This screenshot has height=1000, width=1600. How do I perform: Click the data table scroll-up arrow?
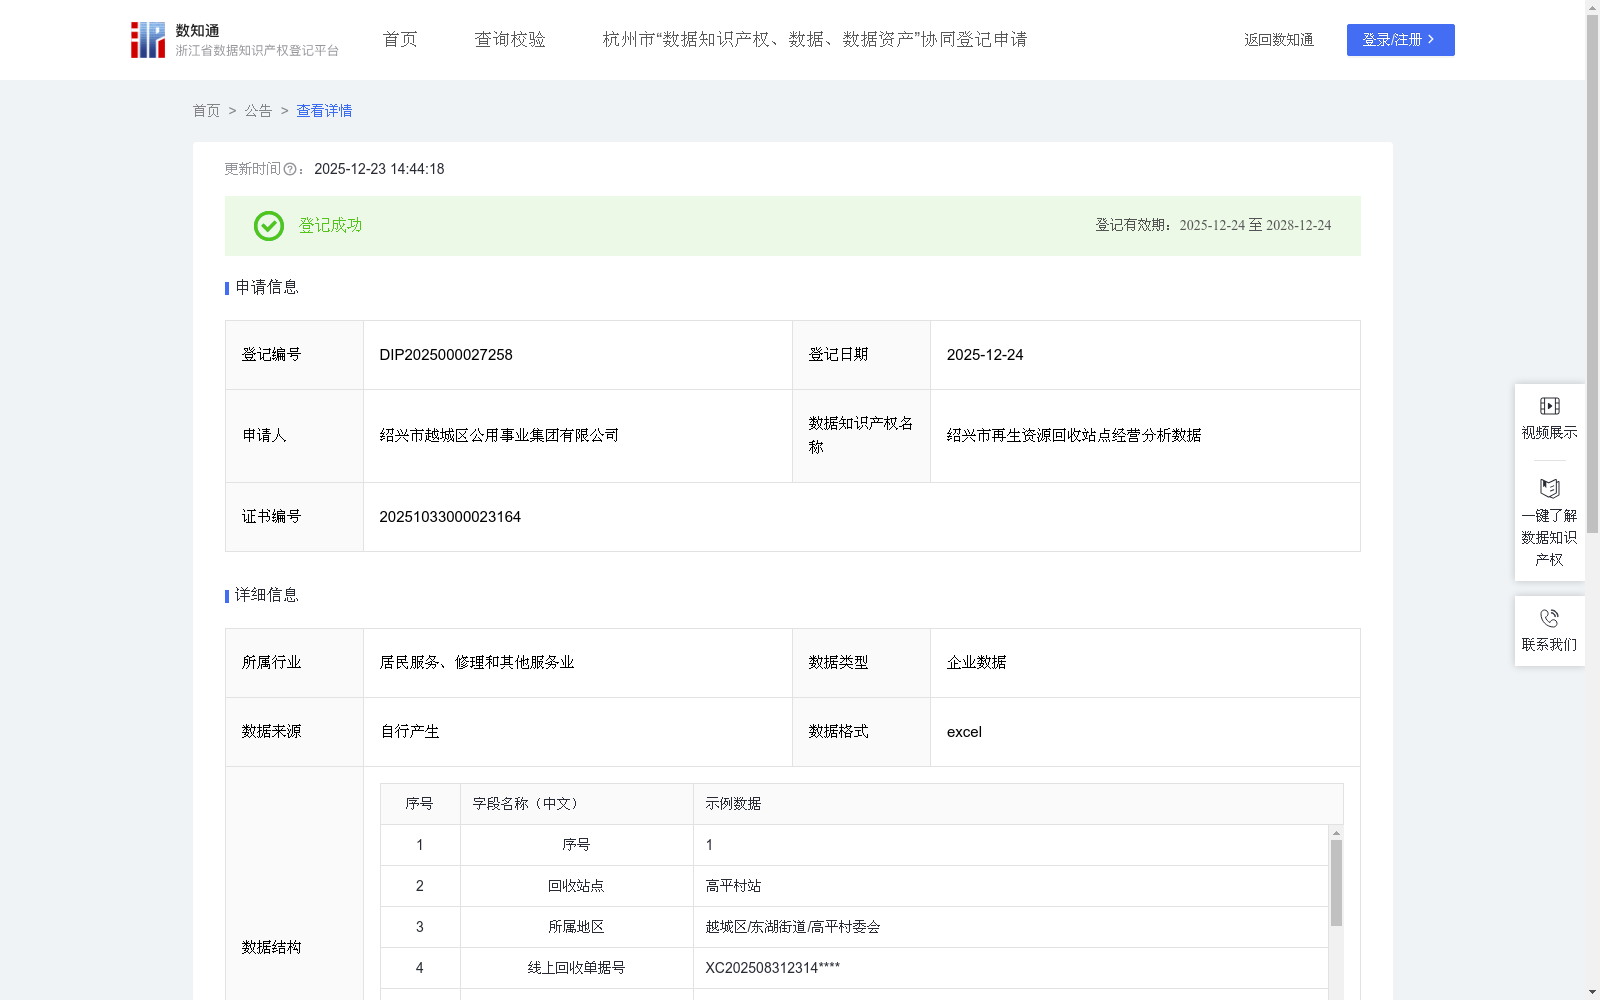(x=1336, y=833)
